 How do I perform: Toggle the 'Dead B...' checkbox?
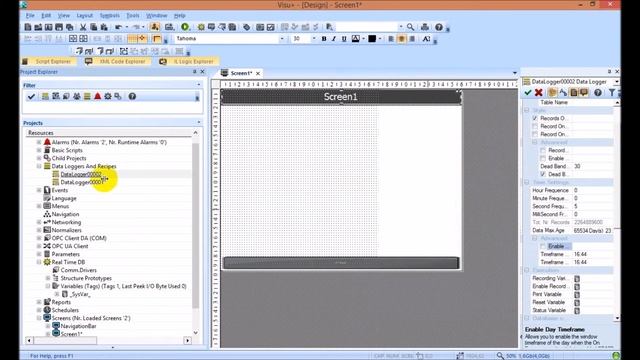click(543, 174)
